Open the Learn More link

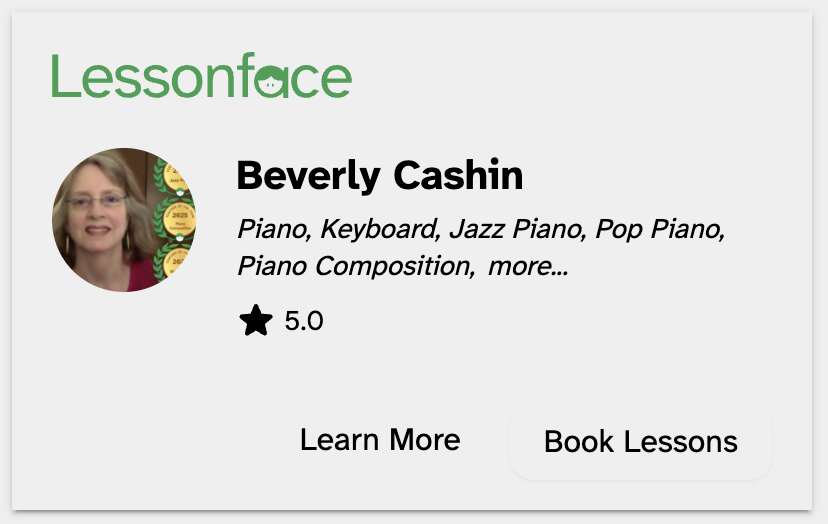point(380,440)
